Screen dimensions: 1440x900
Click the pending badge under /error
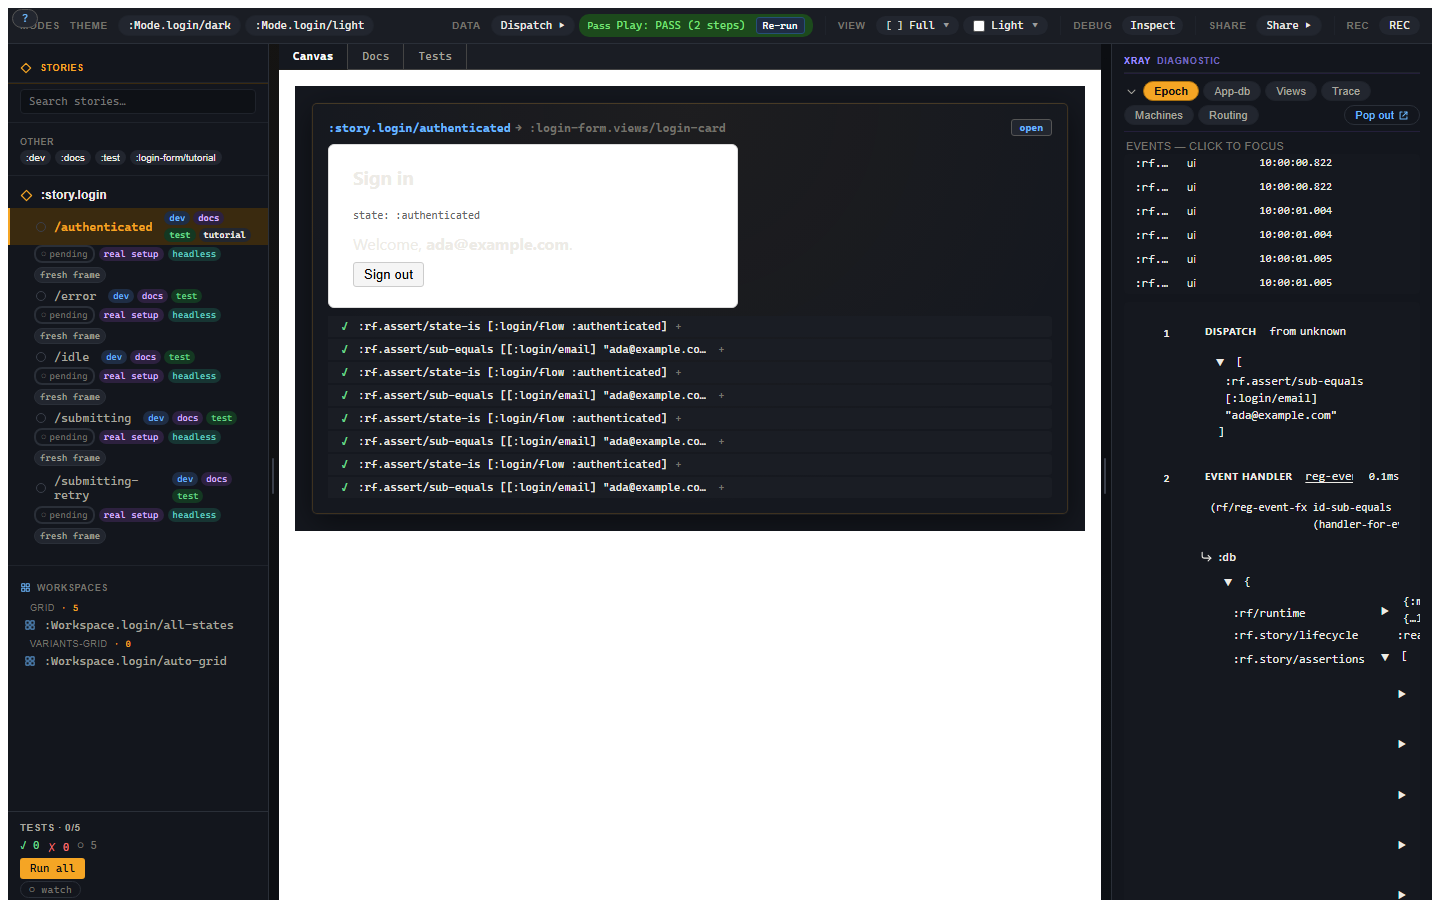(64, 315)
